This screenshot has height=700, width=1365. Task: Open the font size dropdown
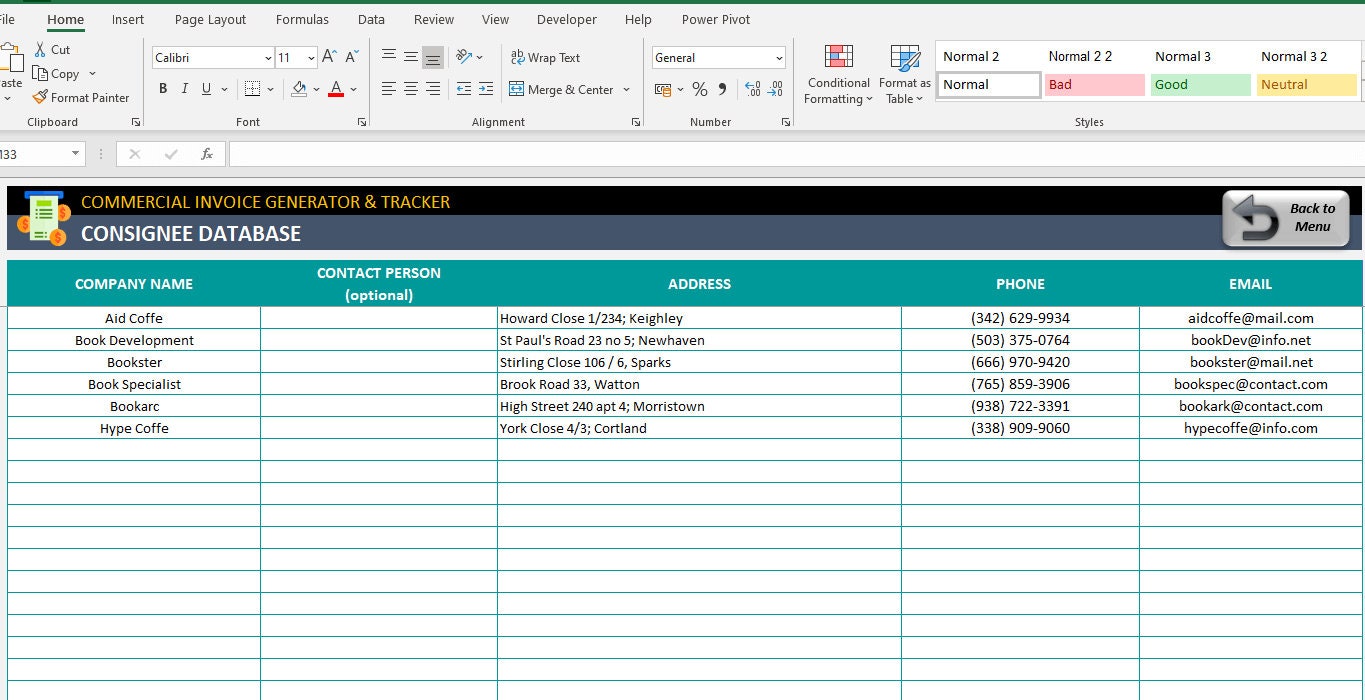click(309, 57)
